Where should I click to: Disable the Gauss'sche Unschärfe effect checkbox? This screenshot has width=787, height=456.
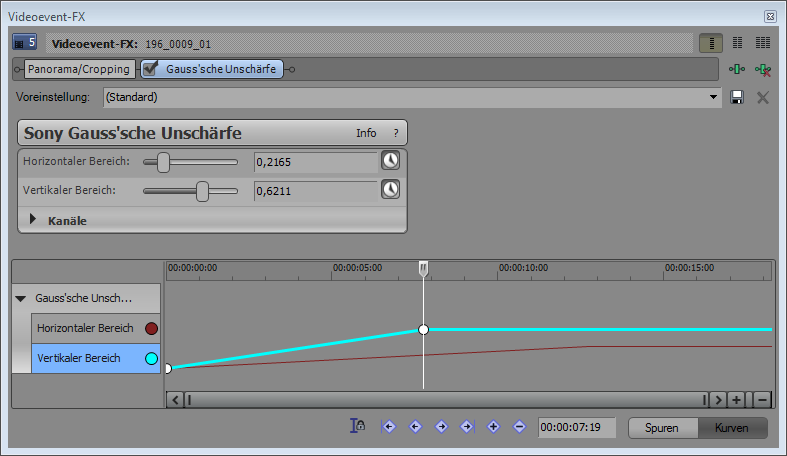(x=150, y=69)
